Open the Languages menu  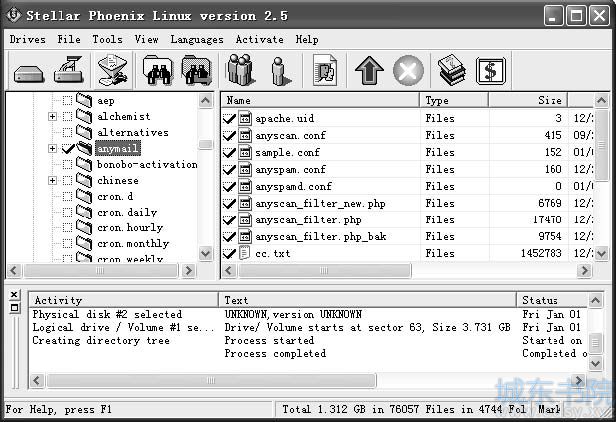tap(197, 39)
